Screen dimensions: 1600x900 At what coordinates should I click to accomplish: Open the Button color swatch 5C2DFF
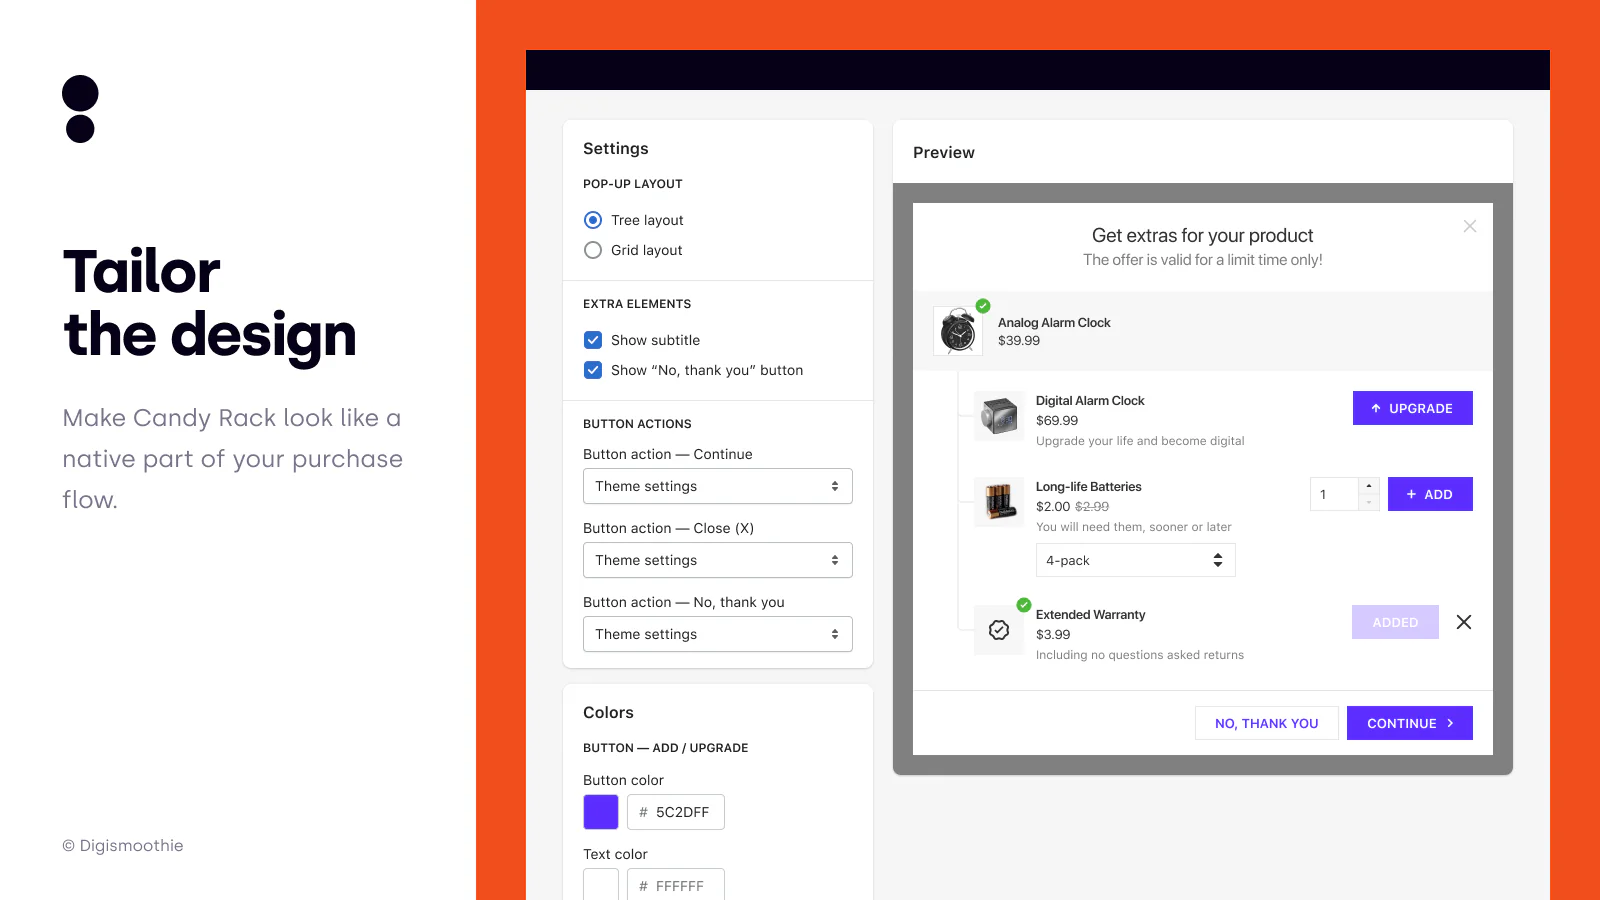(x=601, y=812)
